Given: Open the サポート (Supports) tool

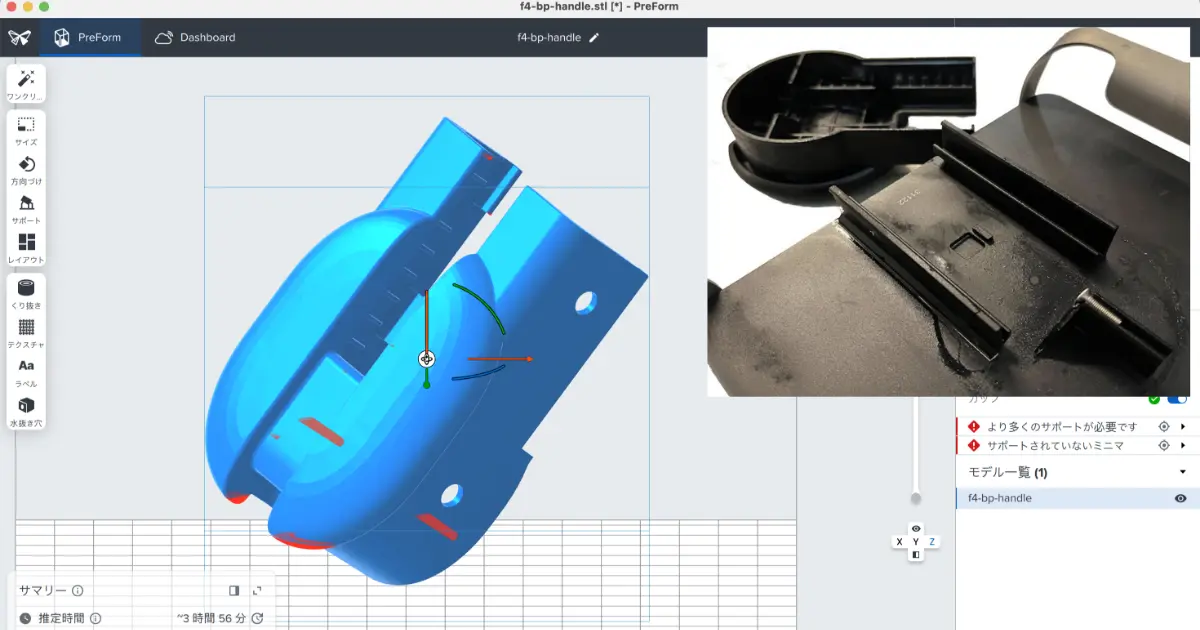Looking at the screenshot, I should point(26,209).
